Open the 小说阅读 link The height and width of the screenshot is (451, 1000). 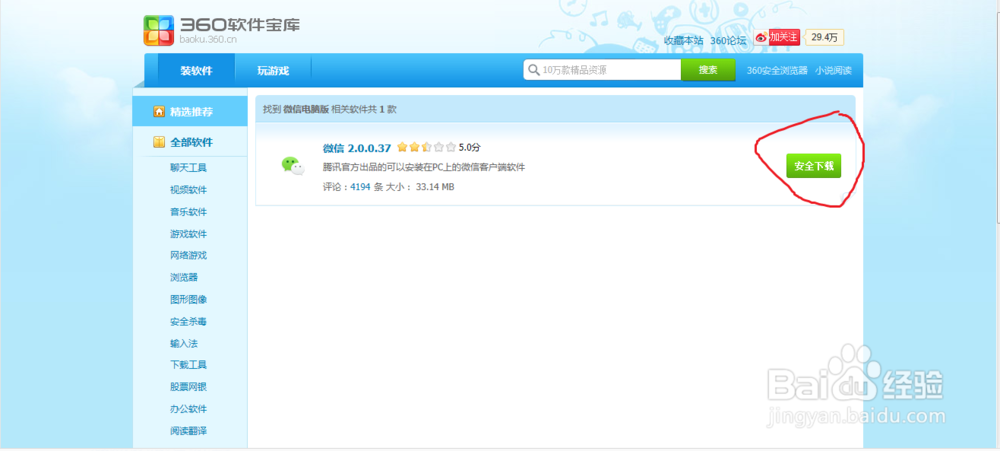point(833,70)
